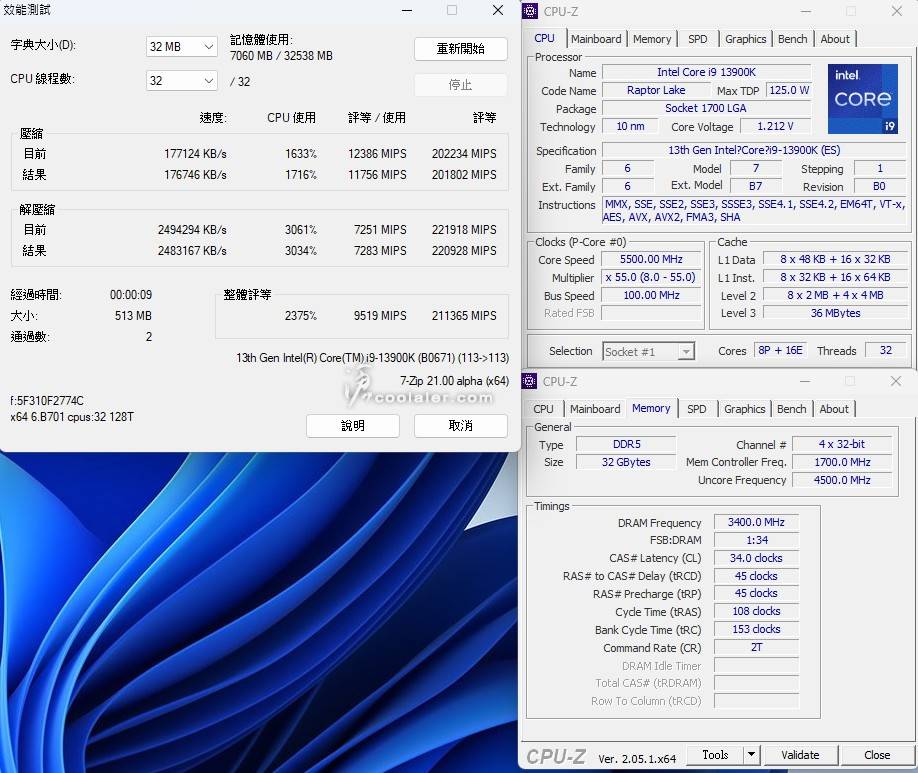Close the CPU-Z memory timings window via X
Viewport: 918px width, 773px height.
[897, 381]
